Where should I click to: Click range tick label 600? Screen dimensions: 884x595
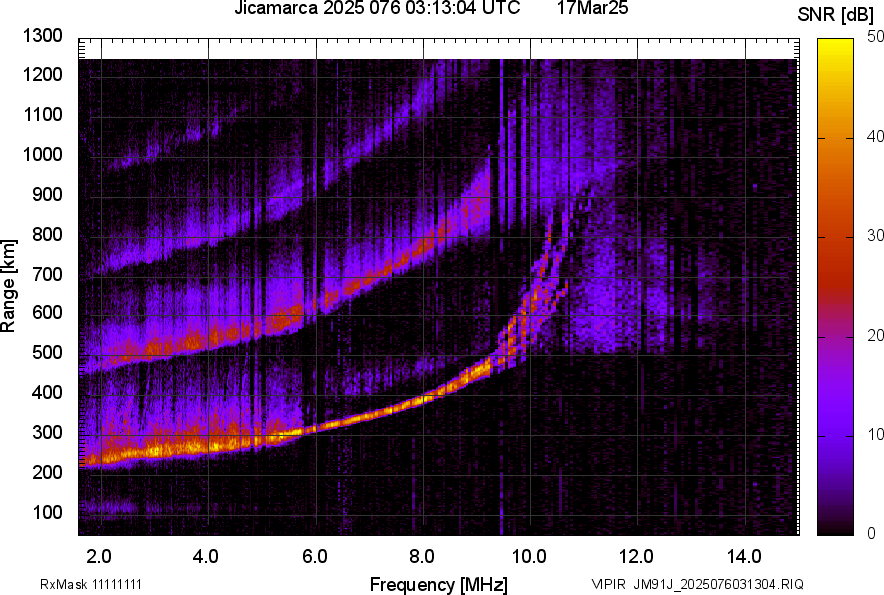(x=47, y=312)
